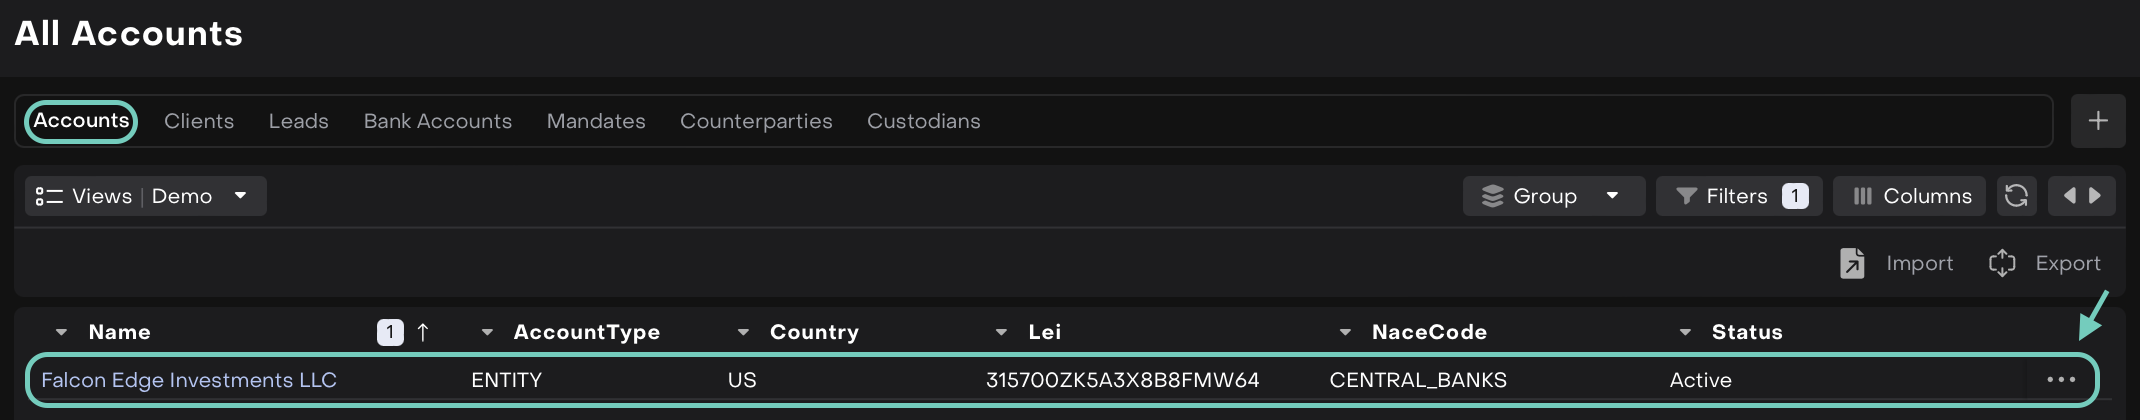The width and height of the screenshot is (2140, 420).
Task: Select the Custodians tab
Action: click(x=923, y=121)
